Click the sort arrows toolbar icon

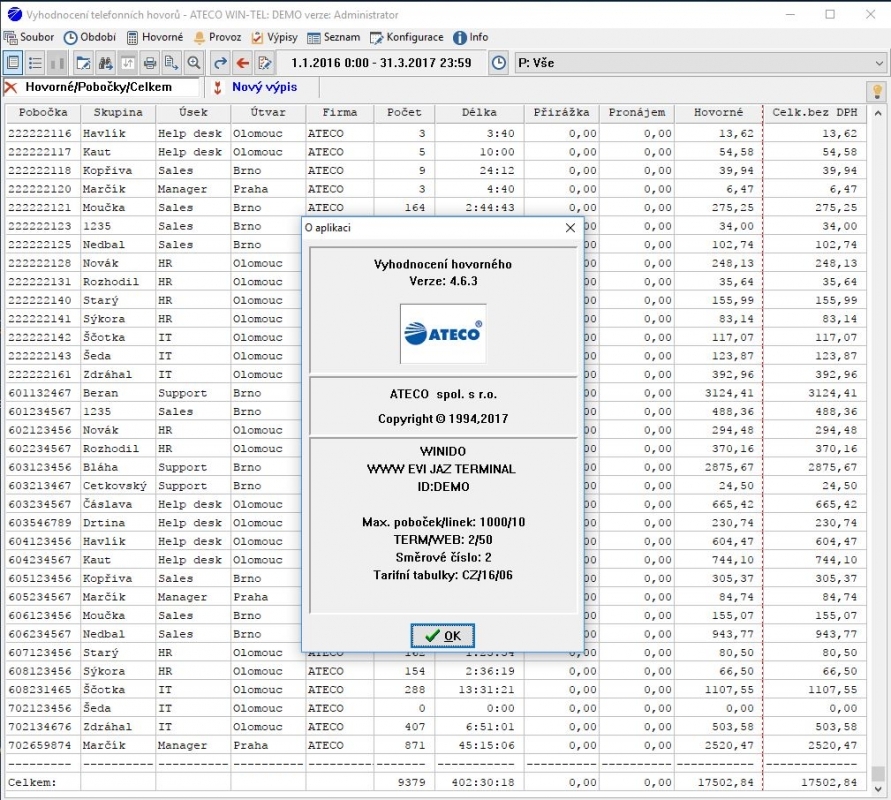click(x=128, y=62)
